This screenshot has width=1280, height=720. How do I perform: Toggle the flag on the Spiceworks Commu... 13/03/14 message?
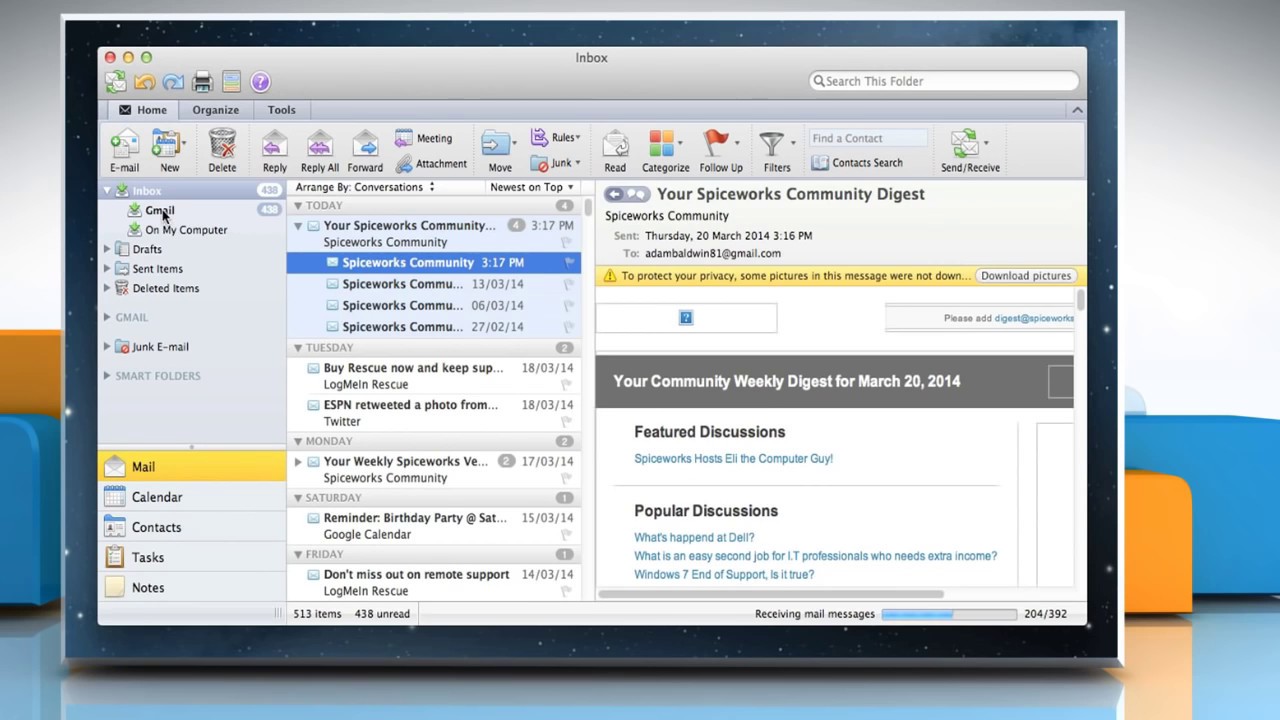pos(570,284)
